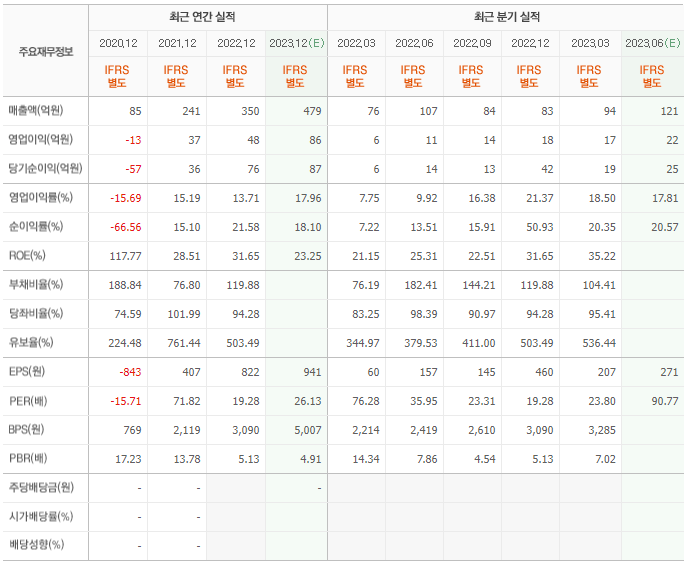Click the quarterly PBR value 14.34
The height and width of the screenshot is (564, 688).
click(366, 459)
